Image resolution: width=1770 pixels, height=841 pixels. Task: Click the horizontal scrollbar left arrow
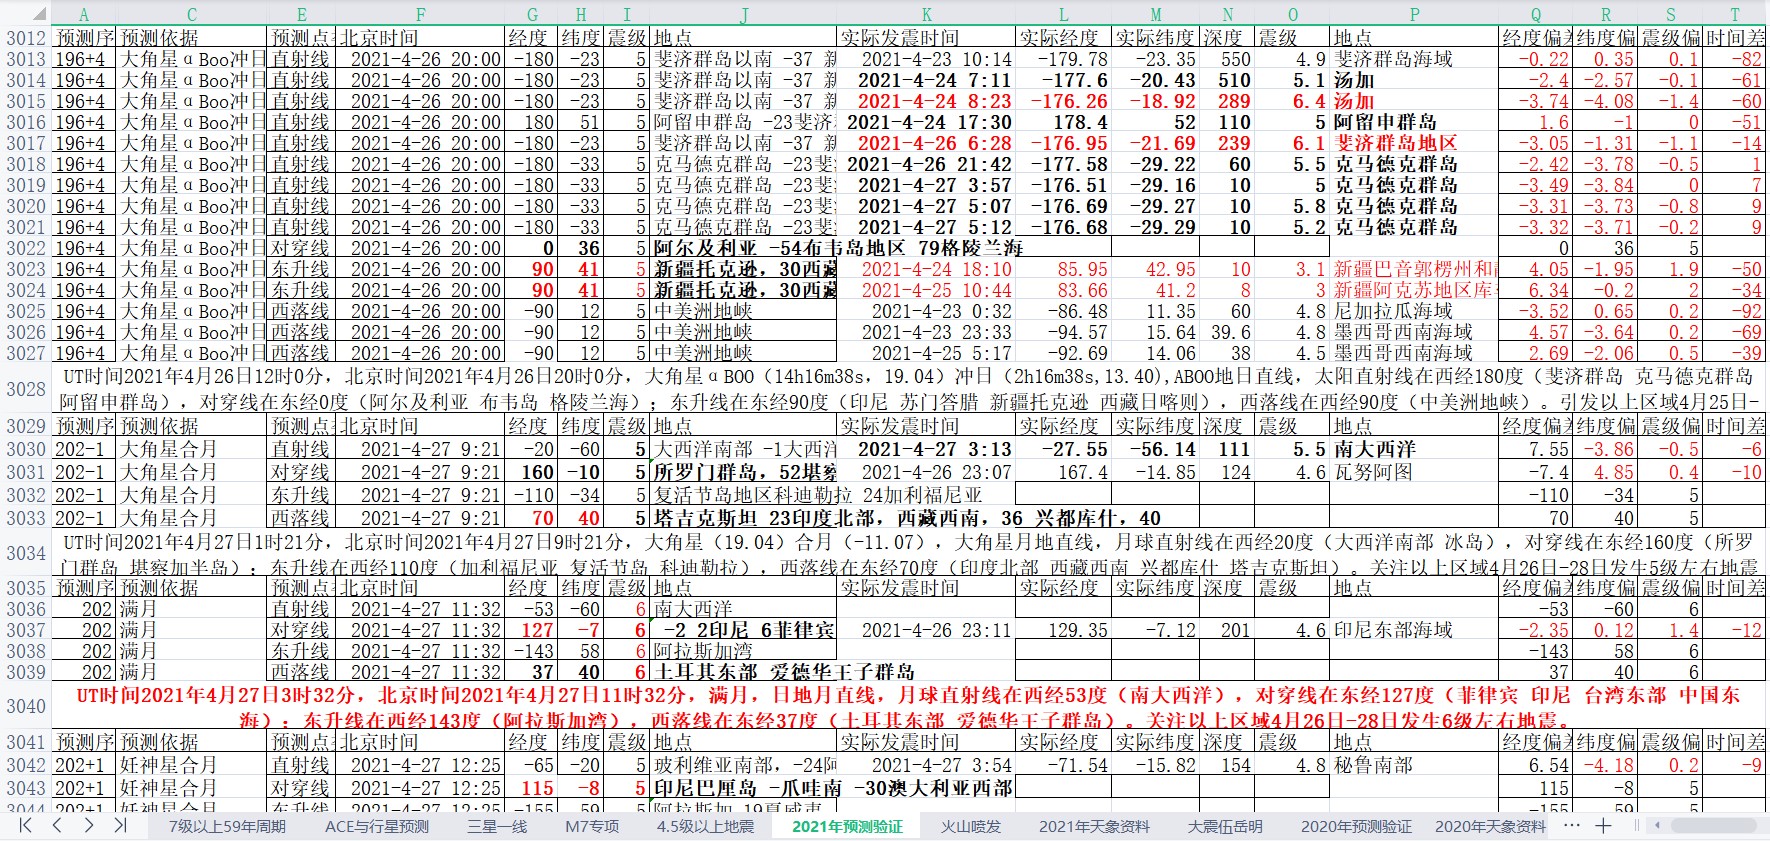click(x=1658, y=826)
